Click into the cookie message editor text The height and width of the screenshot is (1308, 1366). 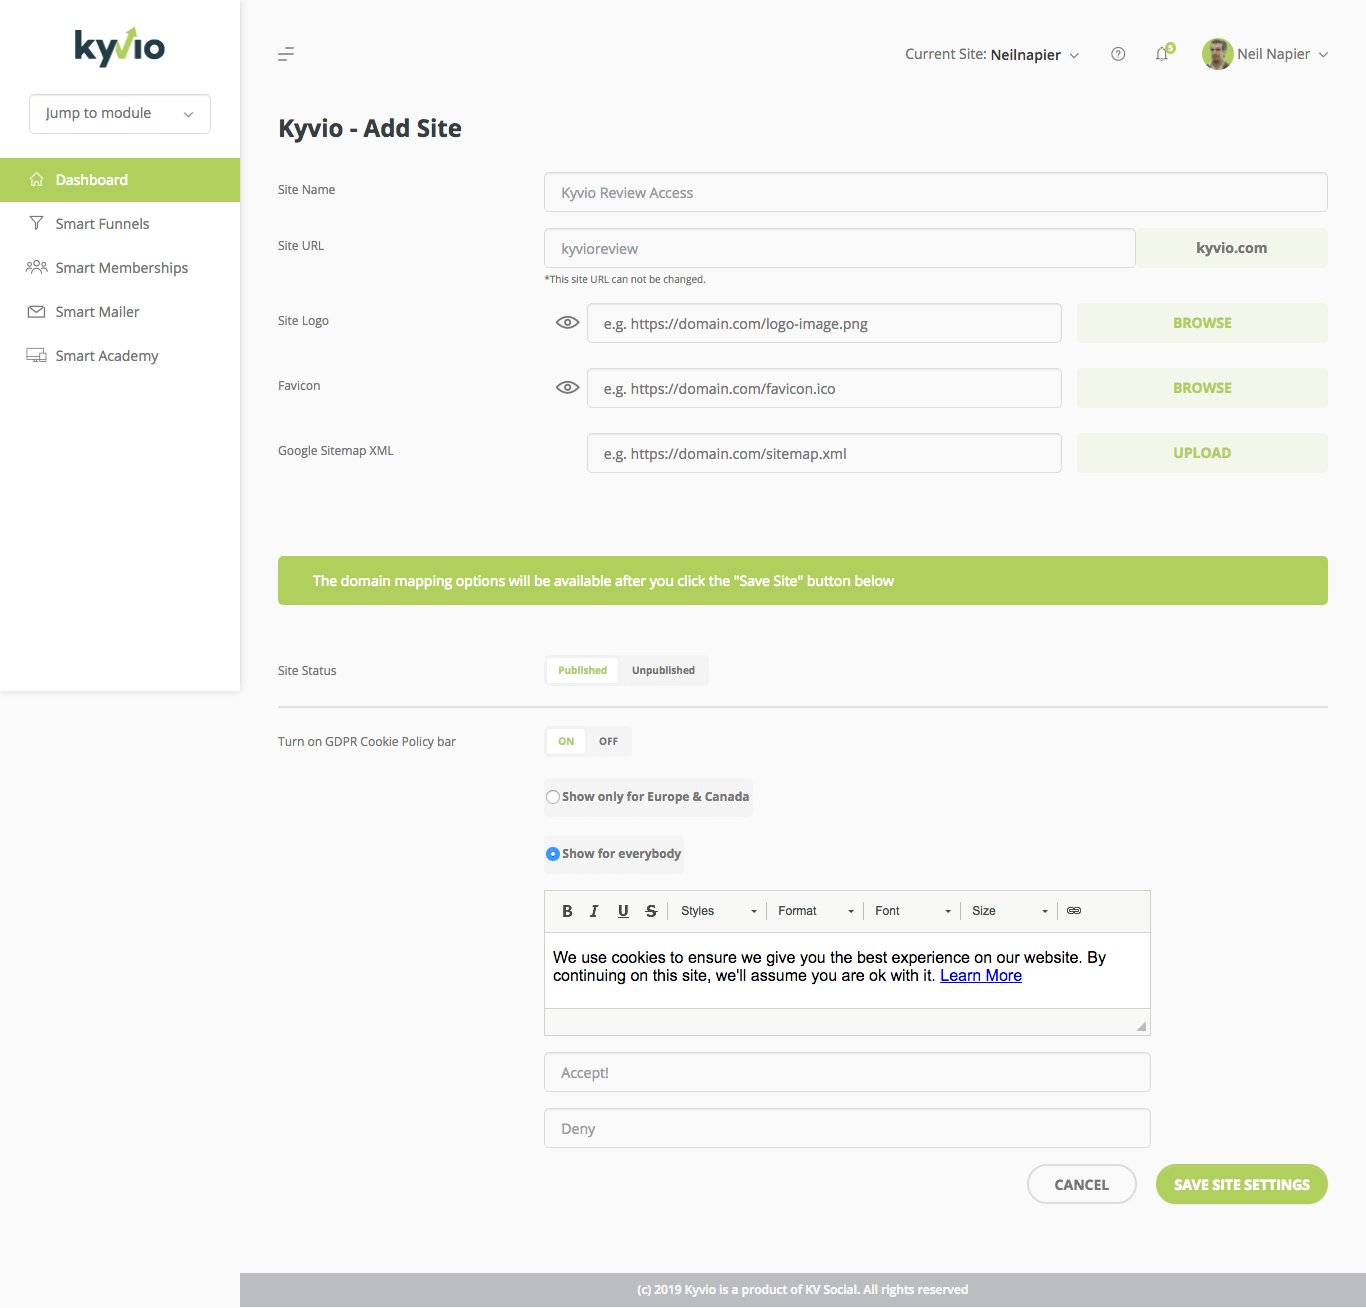(847, 969)
